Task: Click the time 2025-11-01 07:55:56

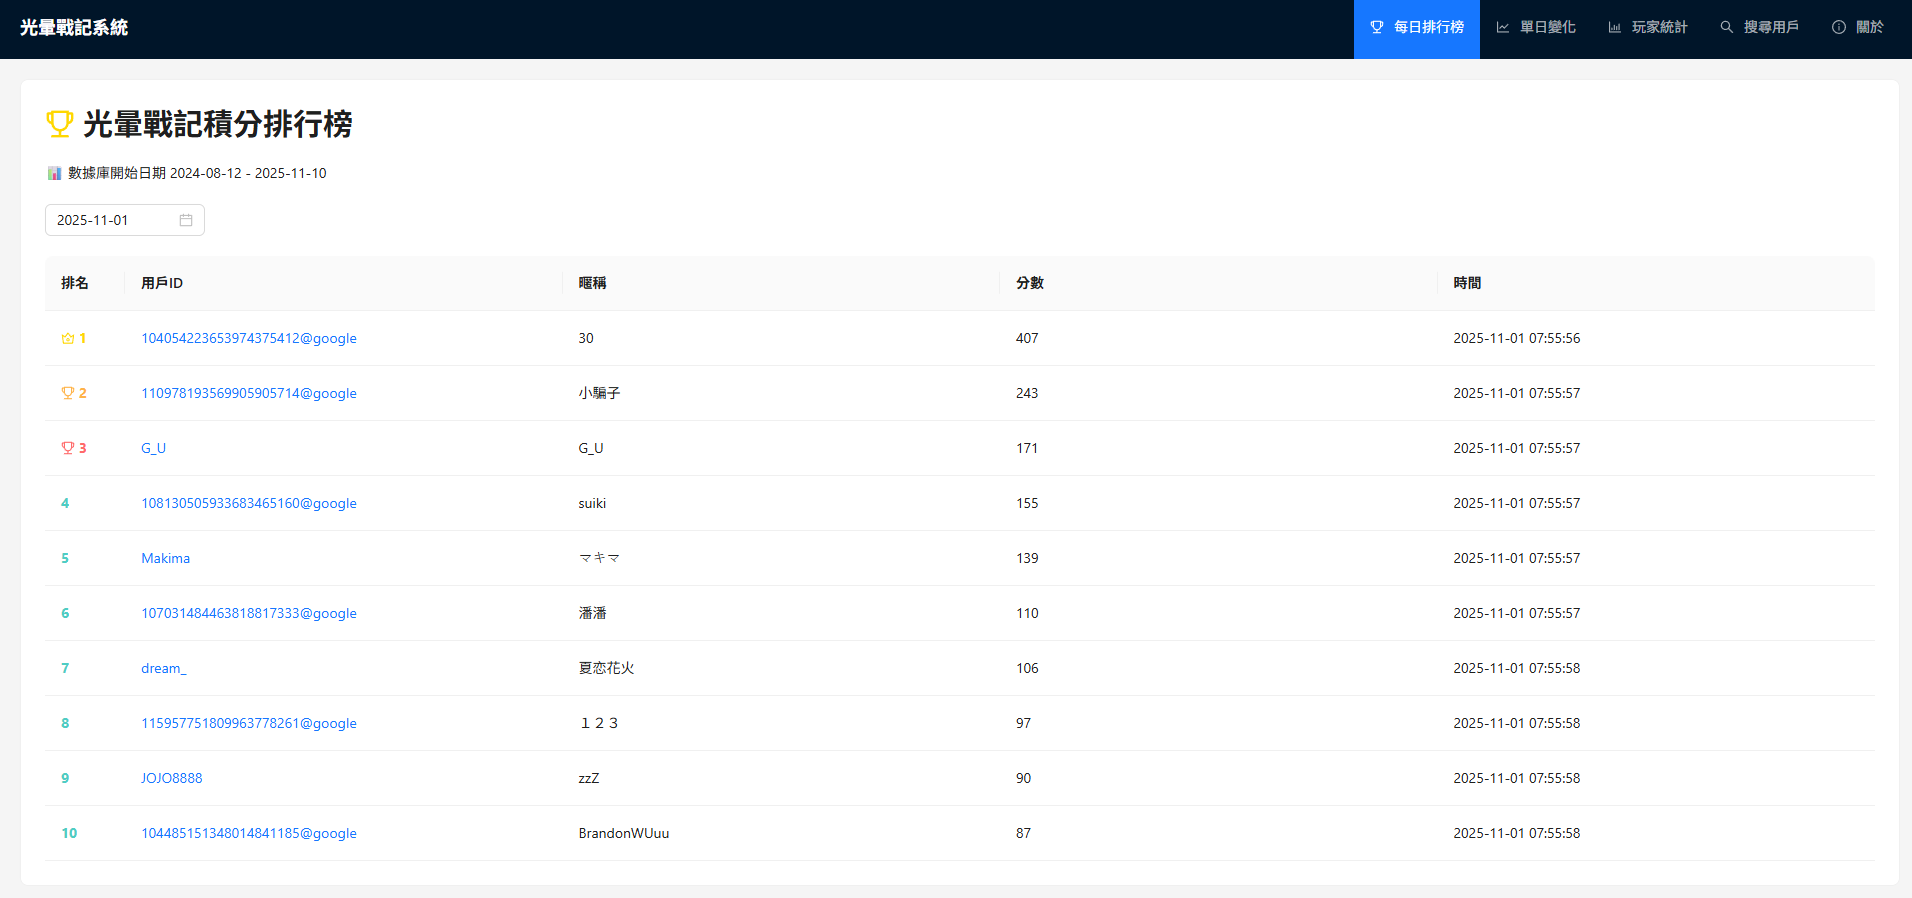Action: click(x=1517, y=338)
